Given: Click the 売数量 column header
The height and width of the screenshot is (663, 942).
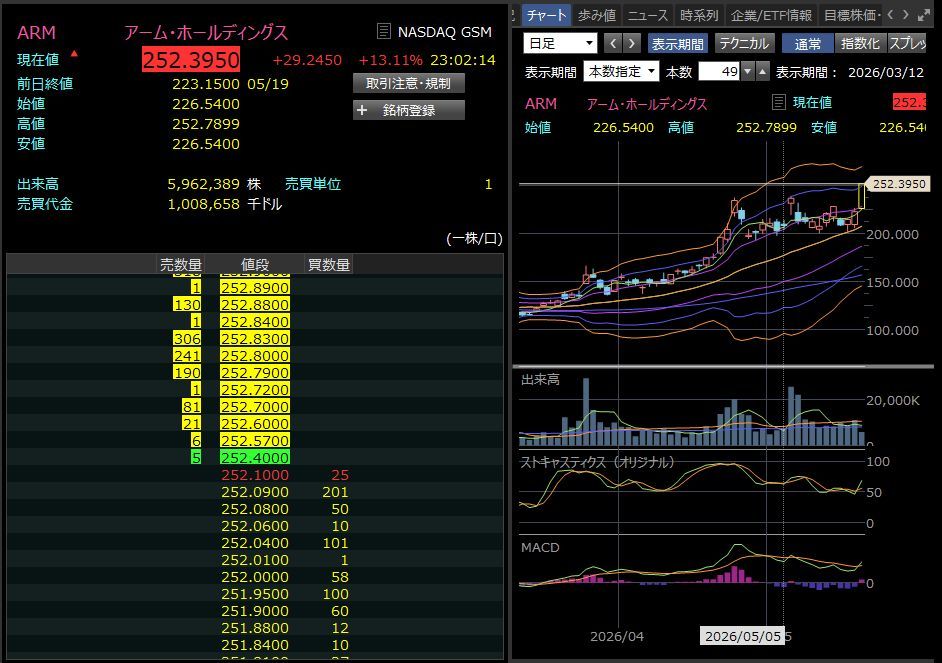Looking at the screenshot, I should (x=180, y=264).
